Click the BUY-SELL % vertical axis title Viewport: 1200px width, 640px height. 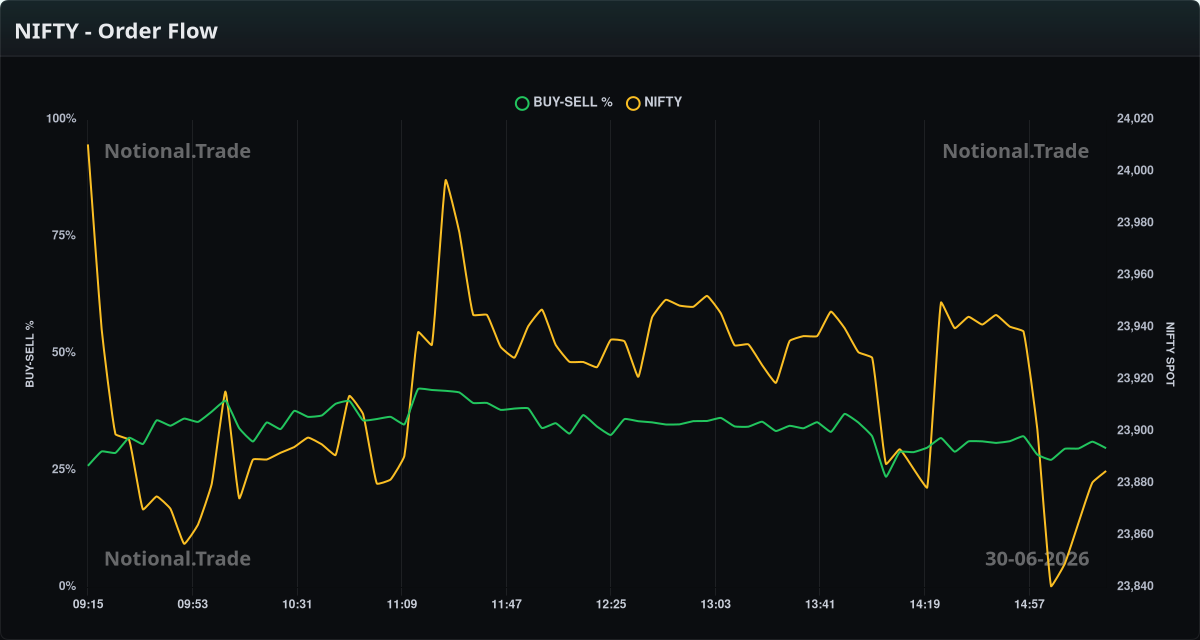(x=30, y=353)
